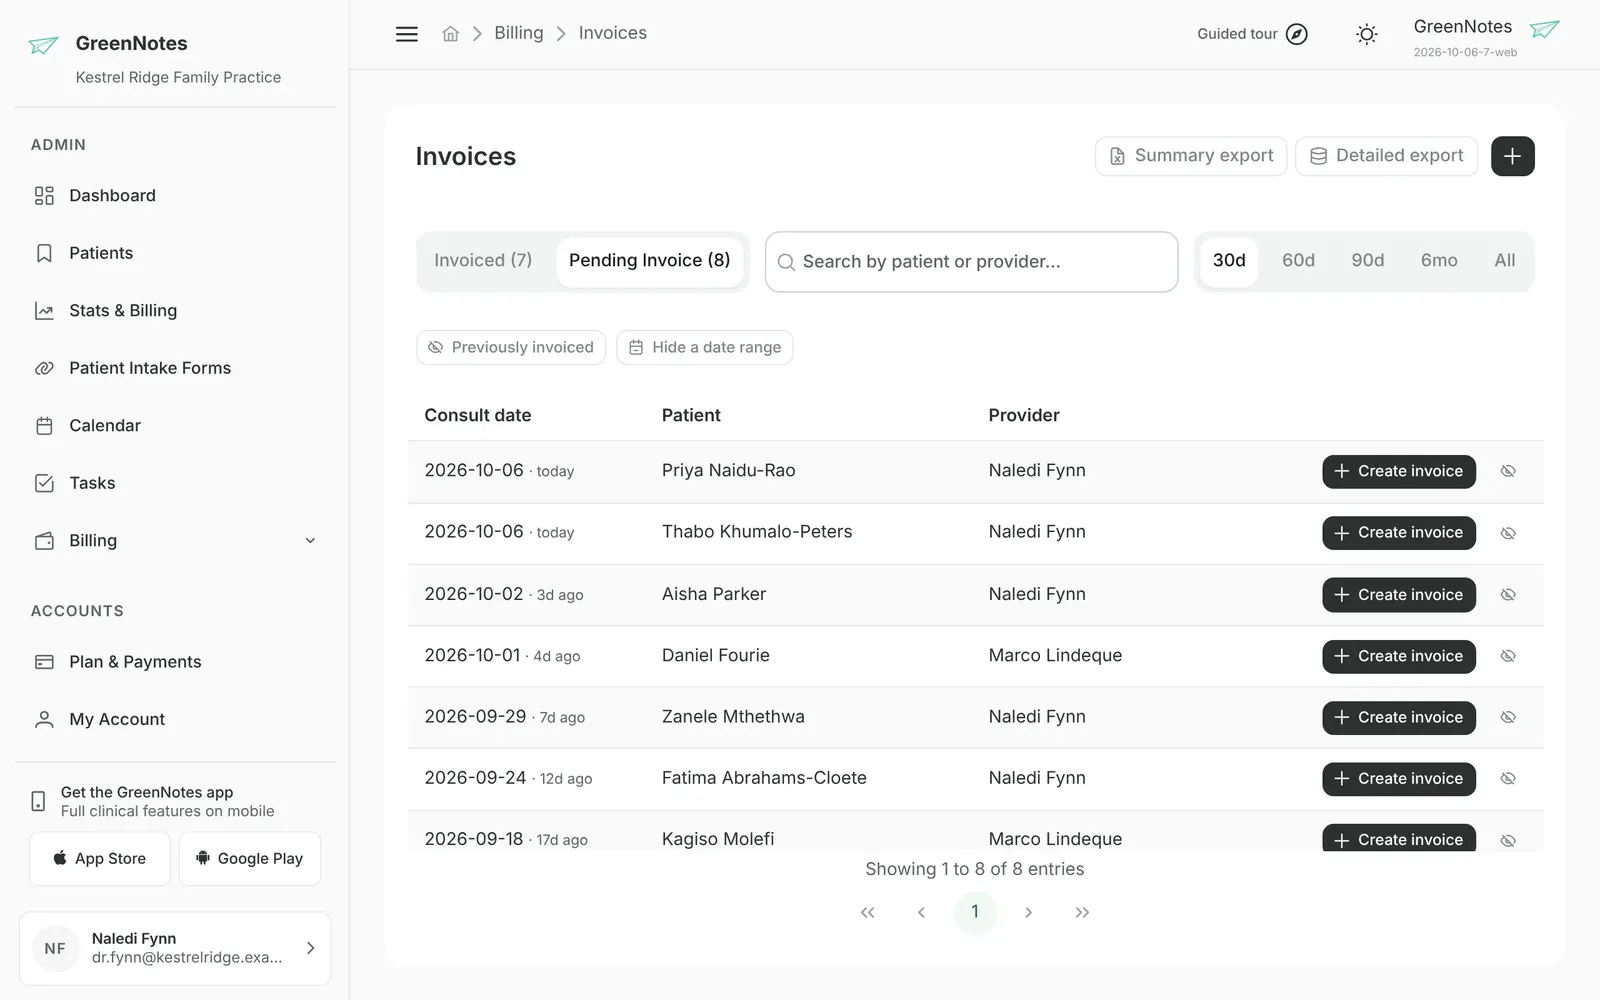Create invoice for Fatima Abrahams-Cloete
Viewport: 1600px width, 1000px height.
(1399, 779)
